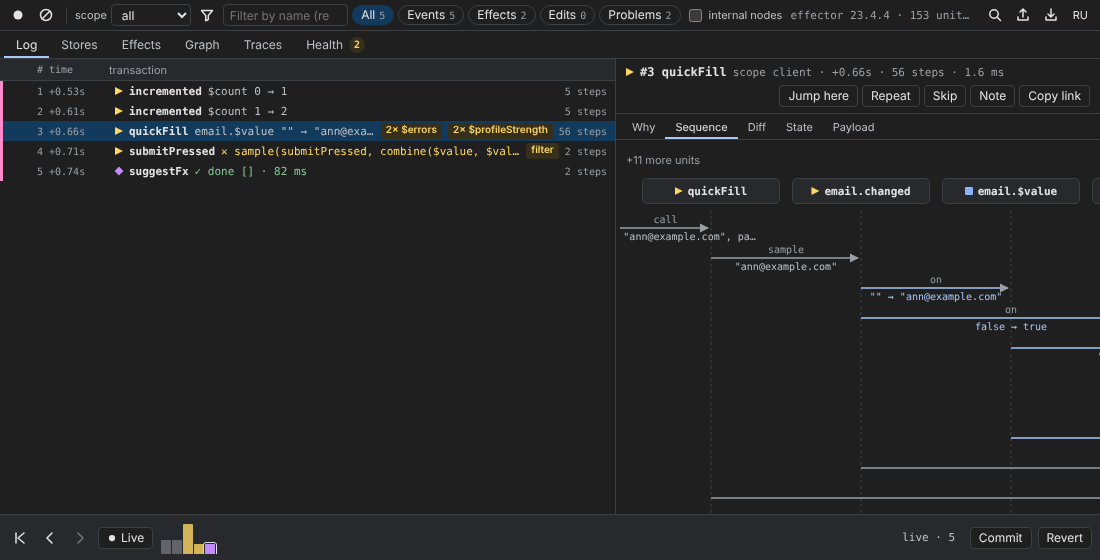Click the funnel filter icon

[x=207, y=15]
